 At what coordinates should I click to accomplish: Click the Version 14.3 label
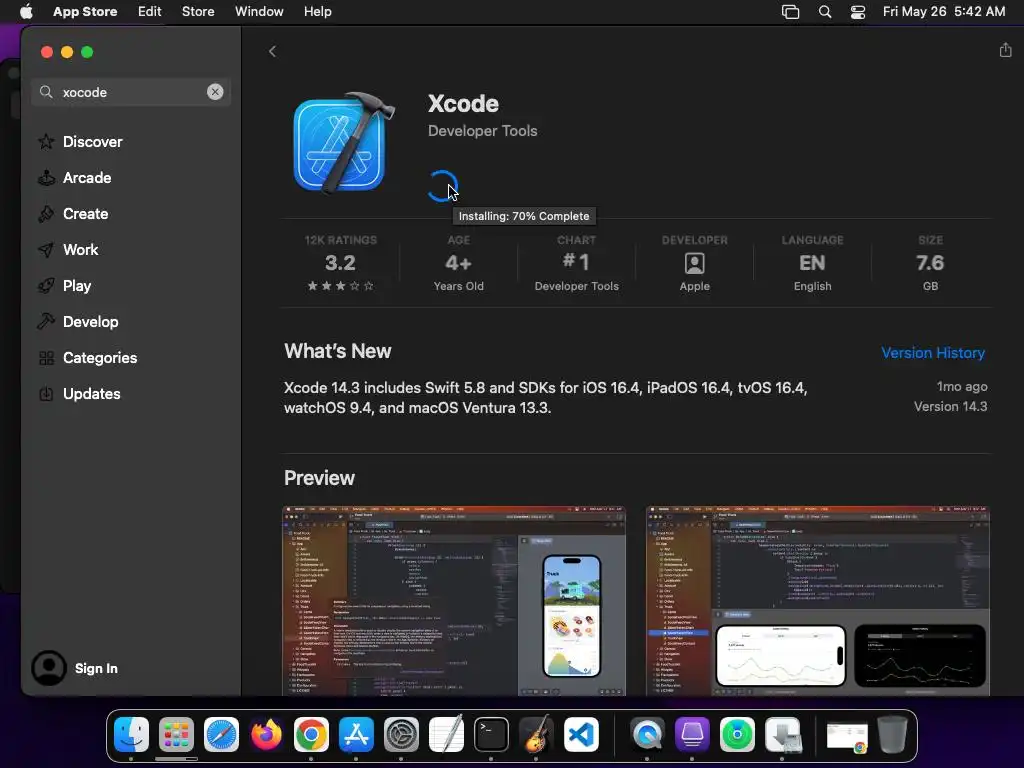(950, 406)
